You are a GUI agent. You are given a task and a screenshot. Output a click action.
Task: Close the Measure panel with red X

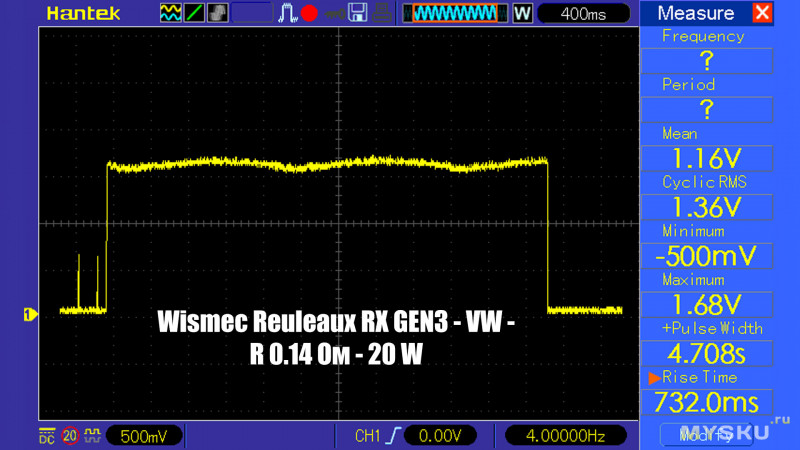(762, 12)
